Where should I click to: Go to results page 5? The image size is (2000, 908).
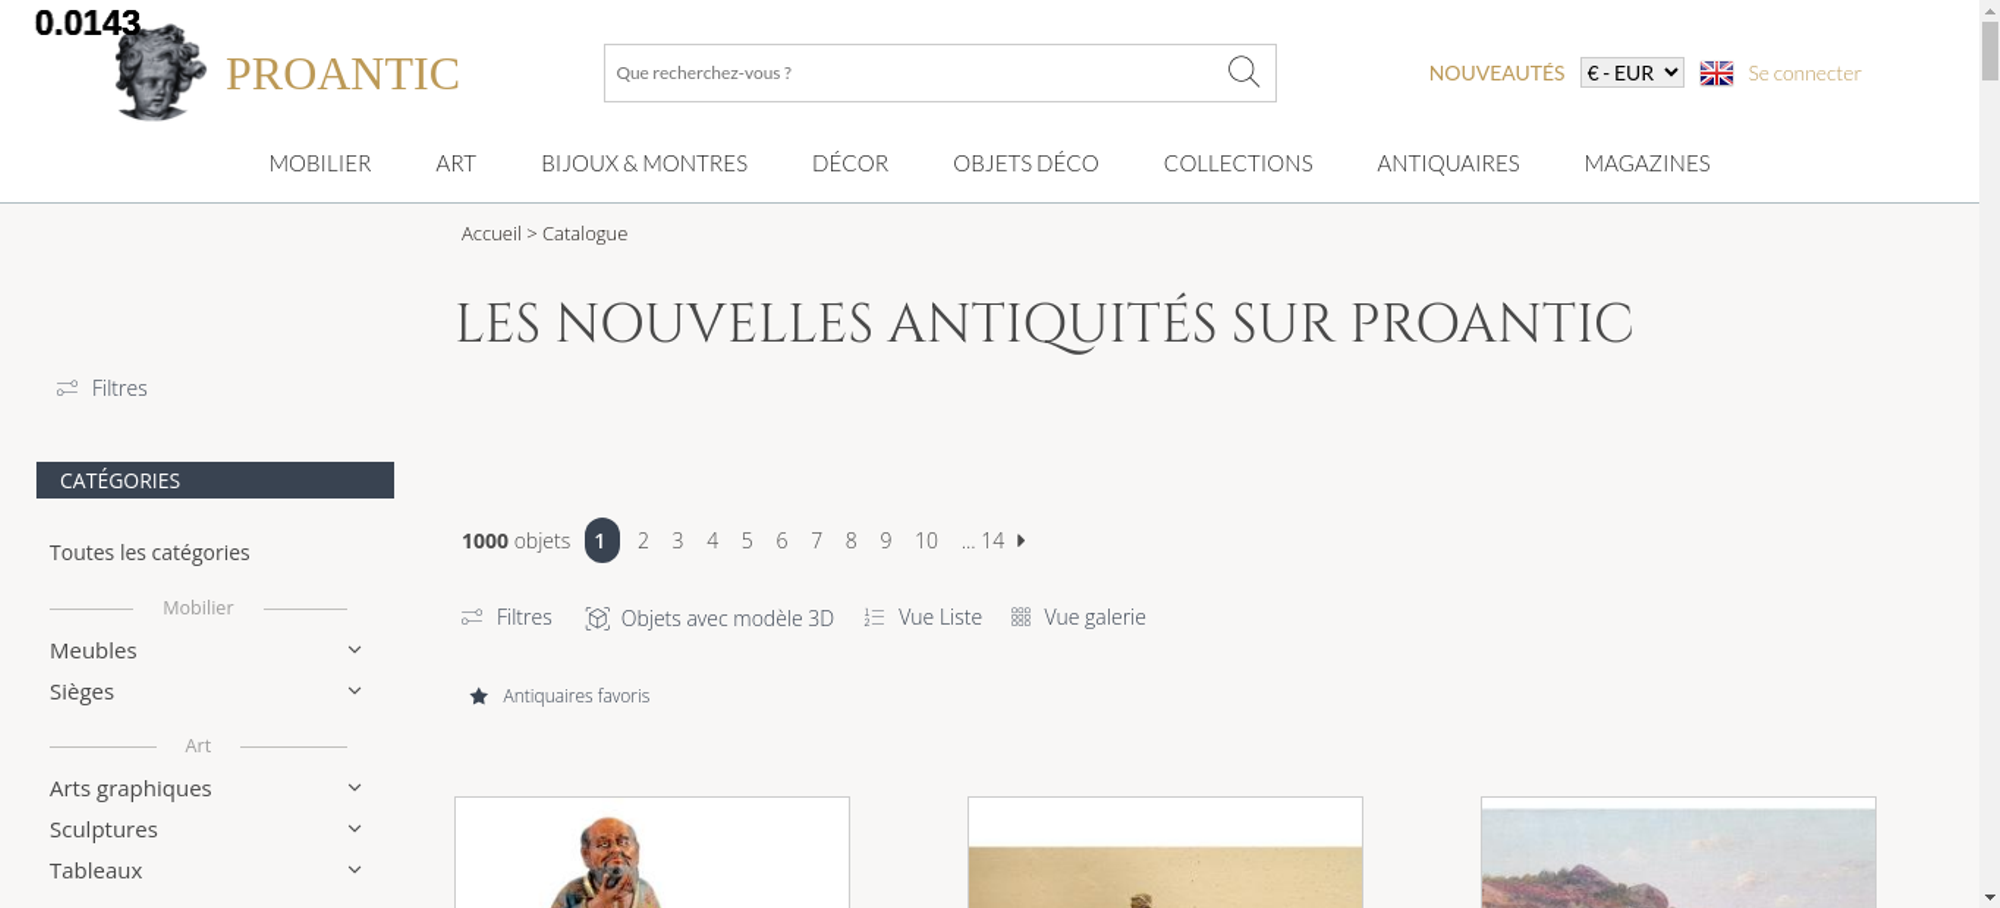747,540
